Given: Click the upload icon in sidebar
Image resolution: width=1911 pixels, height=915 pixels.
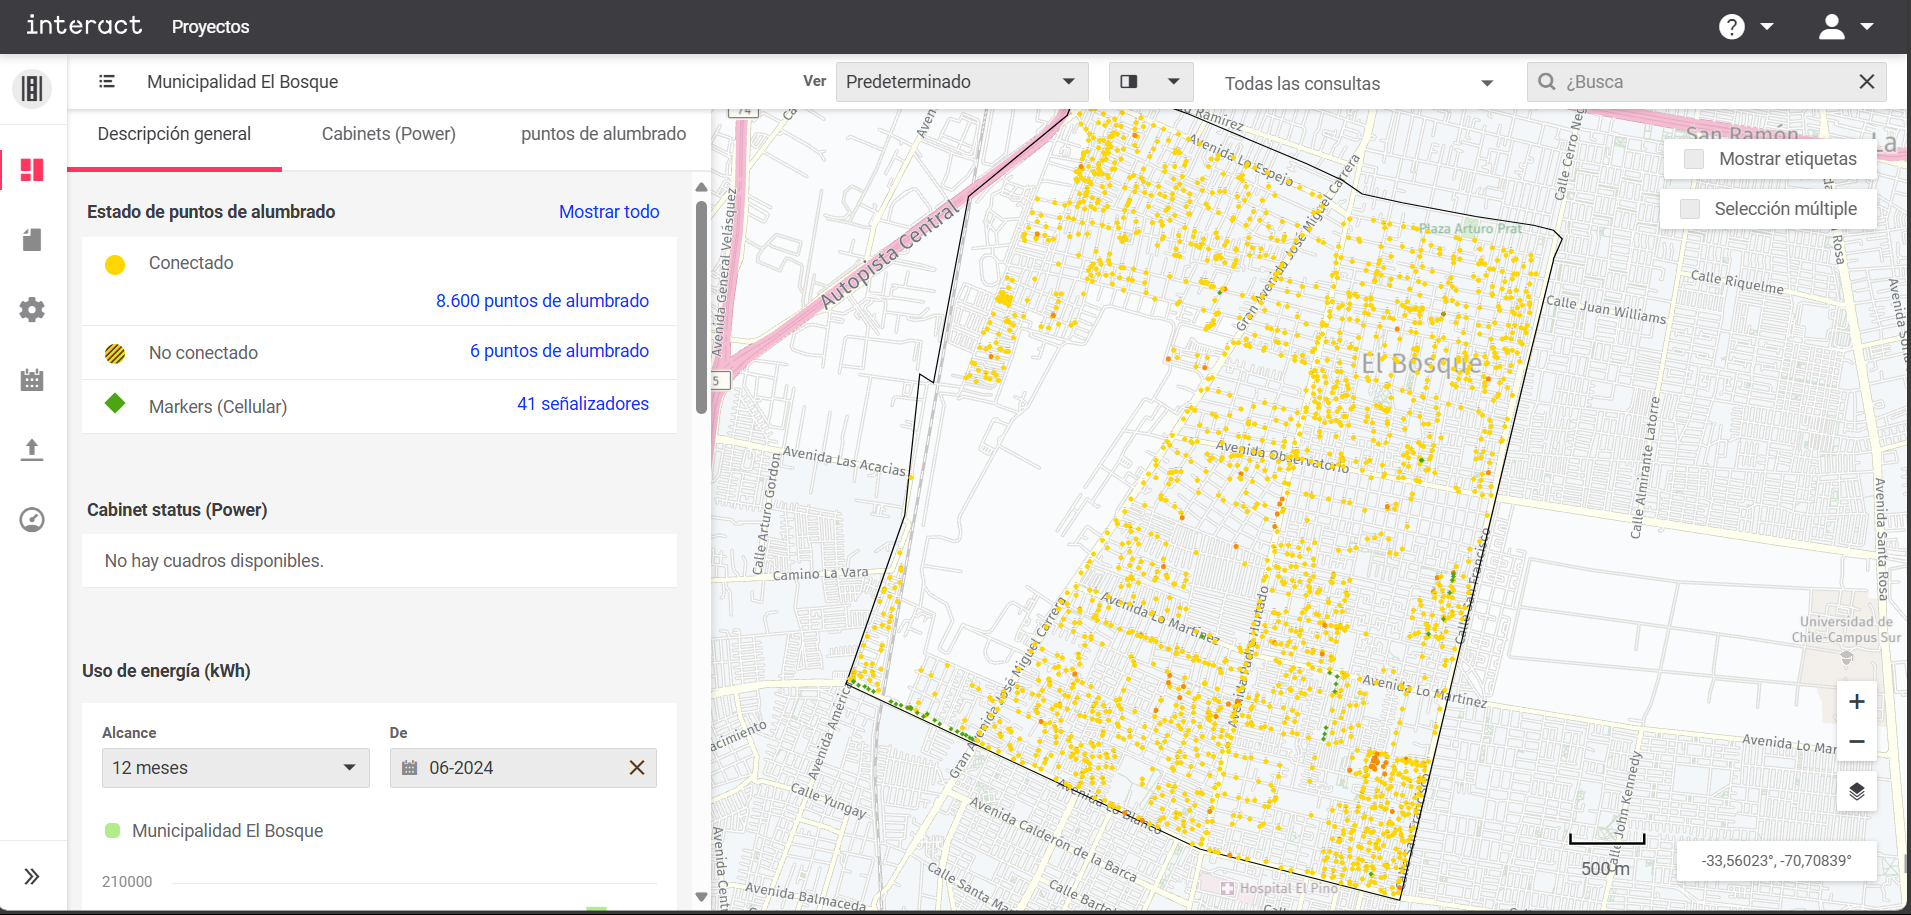Looking at the screenshot, I should click(x=32, y=450).
